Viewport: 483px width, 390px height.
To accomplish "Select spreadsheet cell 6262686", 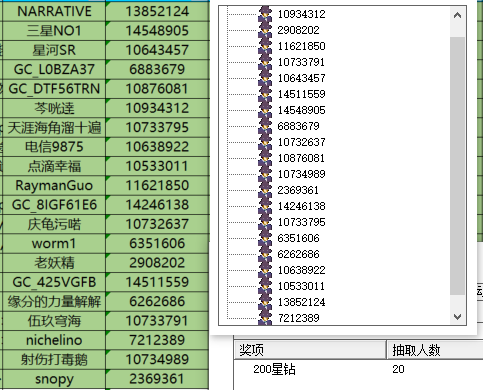I will (x=157, y=302).
